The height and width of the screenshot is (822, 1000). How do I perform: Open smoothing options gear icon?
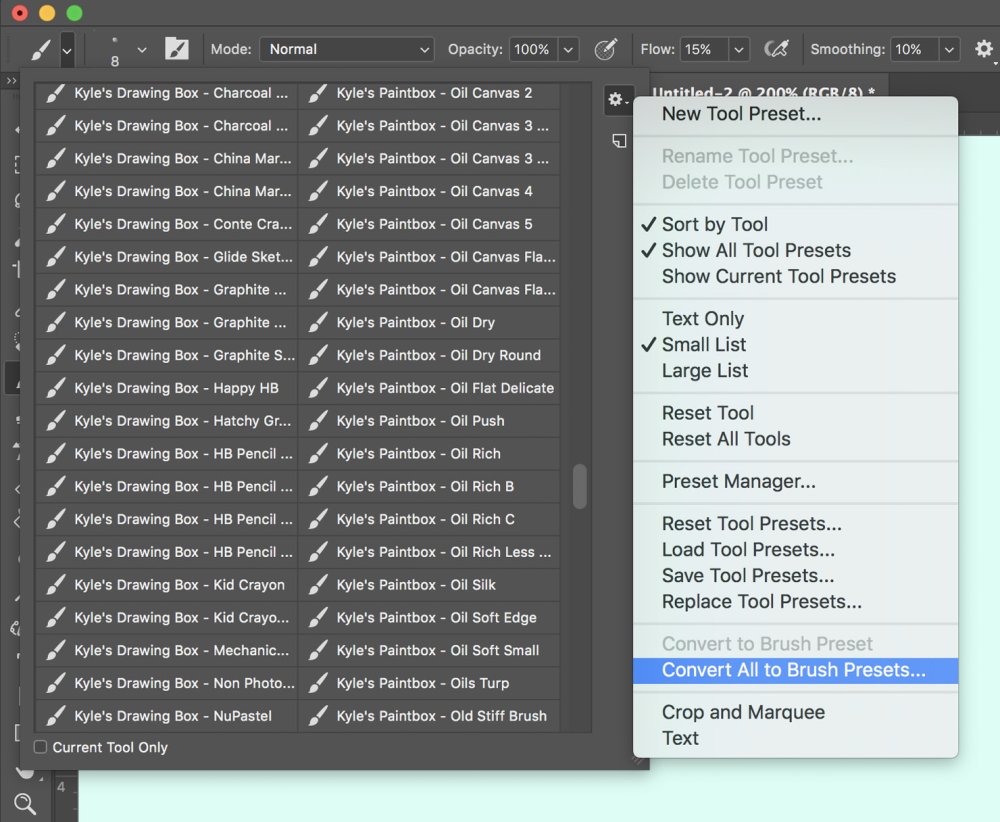click(984, 49)
